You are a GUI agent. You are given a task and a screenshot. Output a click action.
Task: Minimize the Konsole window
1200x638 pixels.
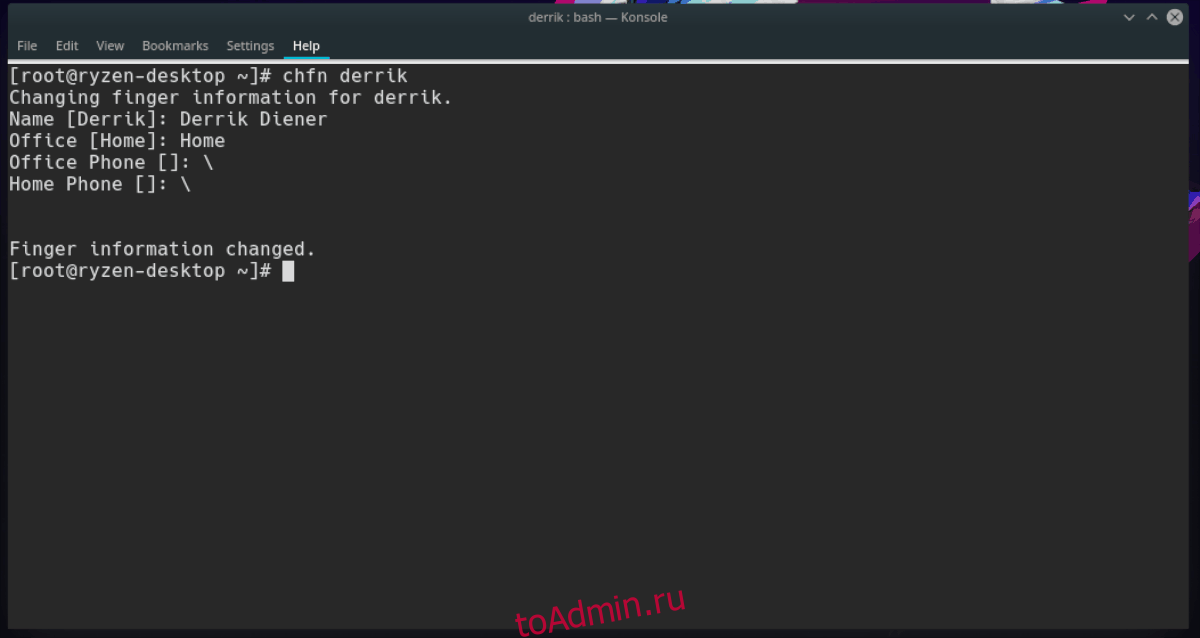coord(1128,17)
